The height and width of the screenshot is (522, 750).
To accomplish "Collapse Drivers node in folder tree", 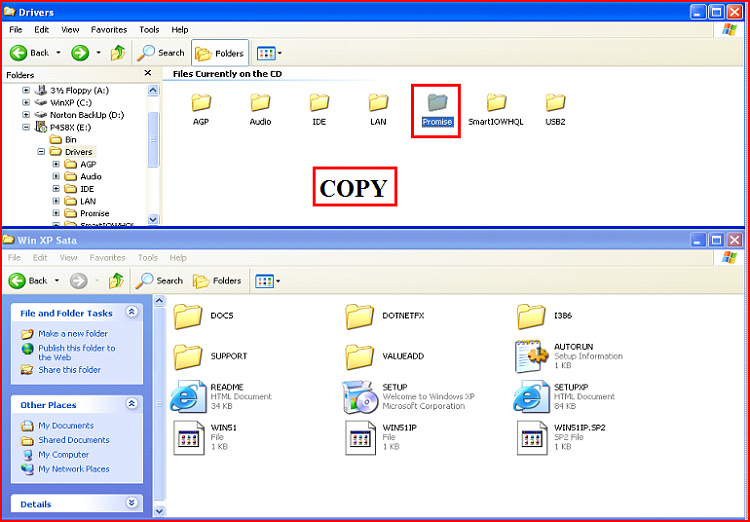I will point(41,152).
